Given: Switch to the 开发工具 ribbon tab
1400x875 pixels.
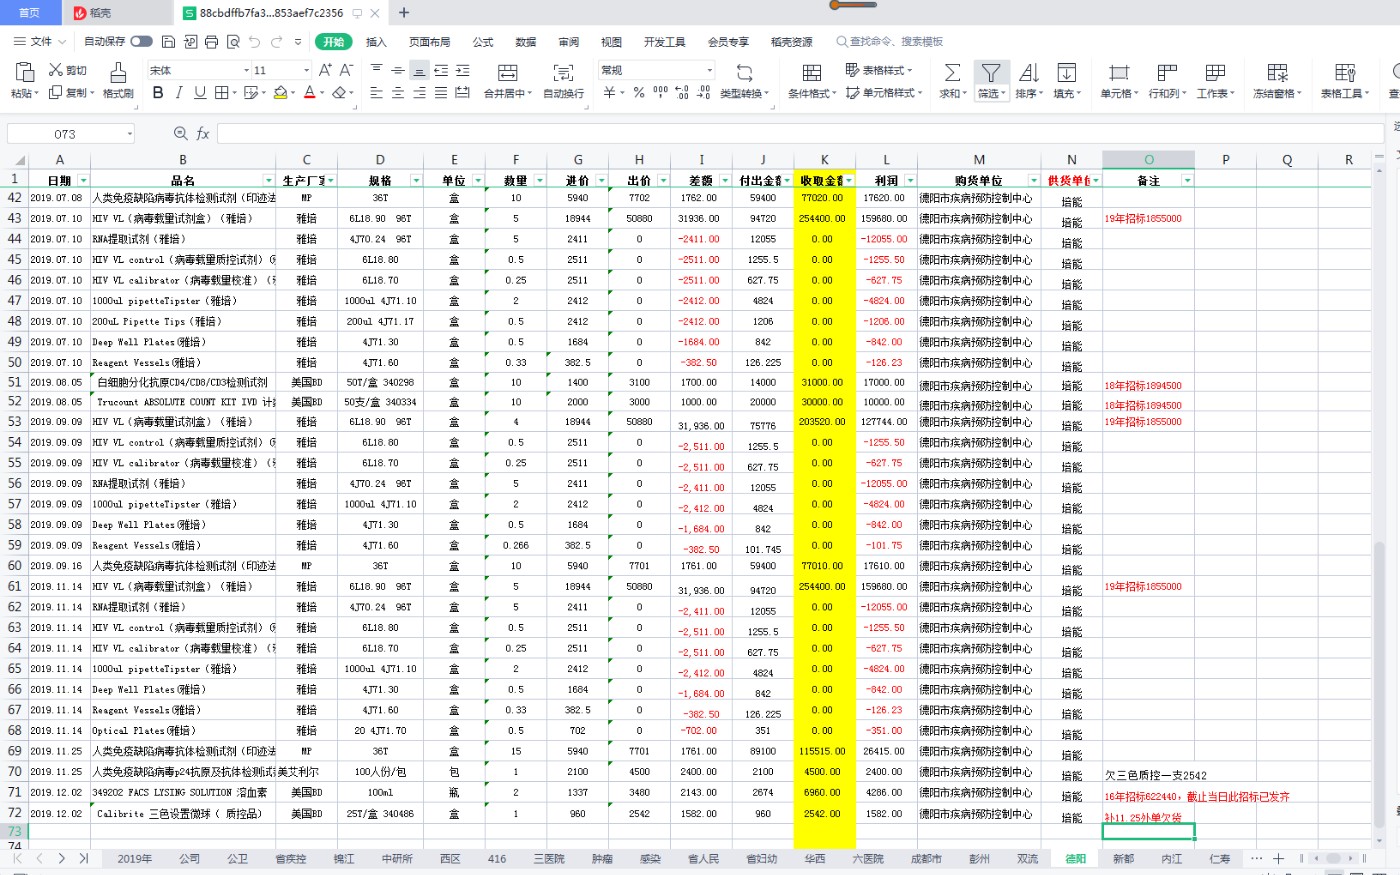Looking at the screenshot, I should 664,42.
